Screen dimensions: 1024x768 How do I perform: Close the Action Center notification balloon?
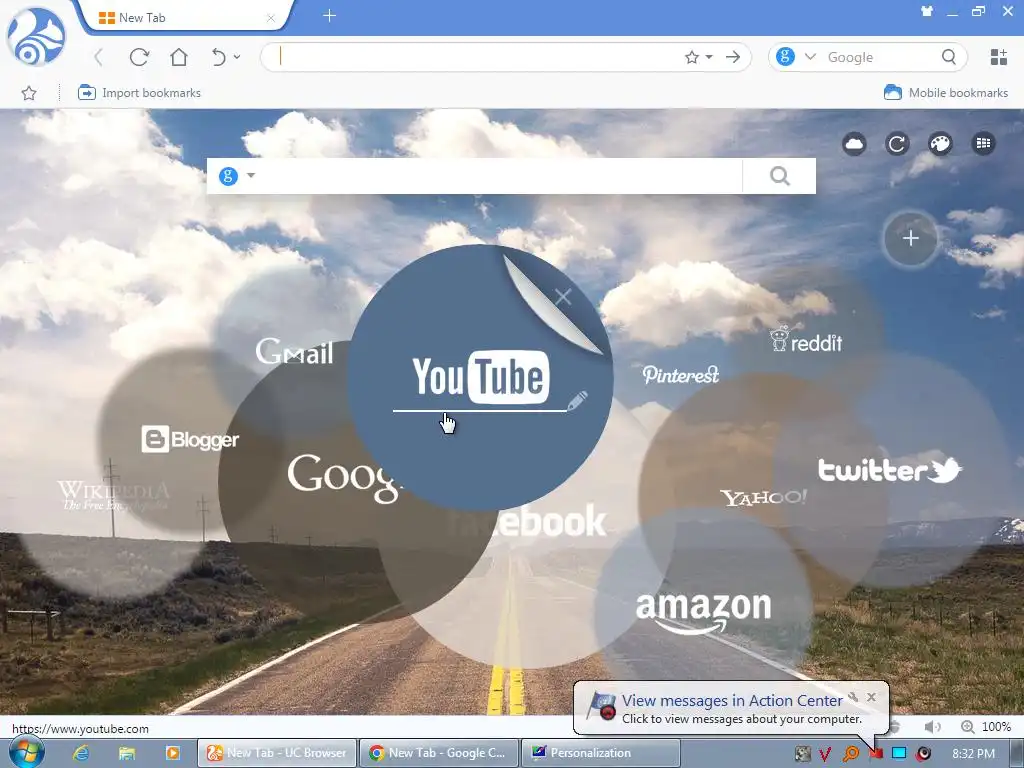coord(871,697)
